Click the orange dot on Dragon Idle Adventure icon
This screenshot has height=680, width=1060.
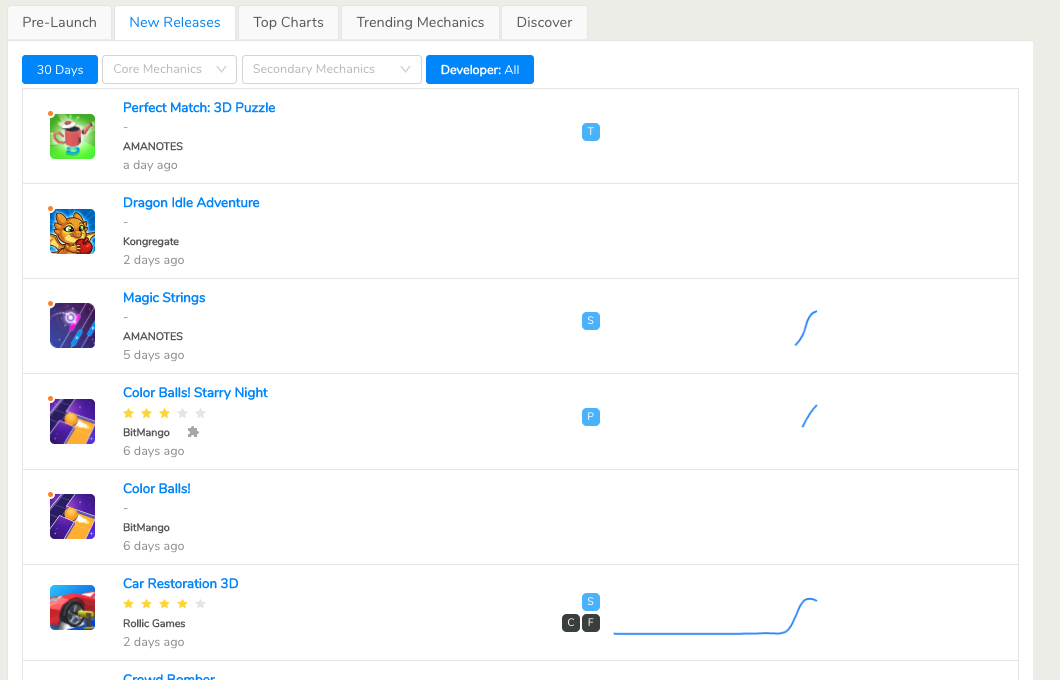click(51, 209)
